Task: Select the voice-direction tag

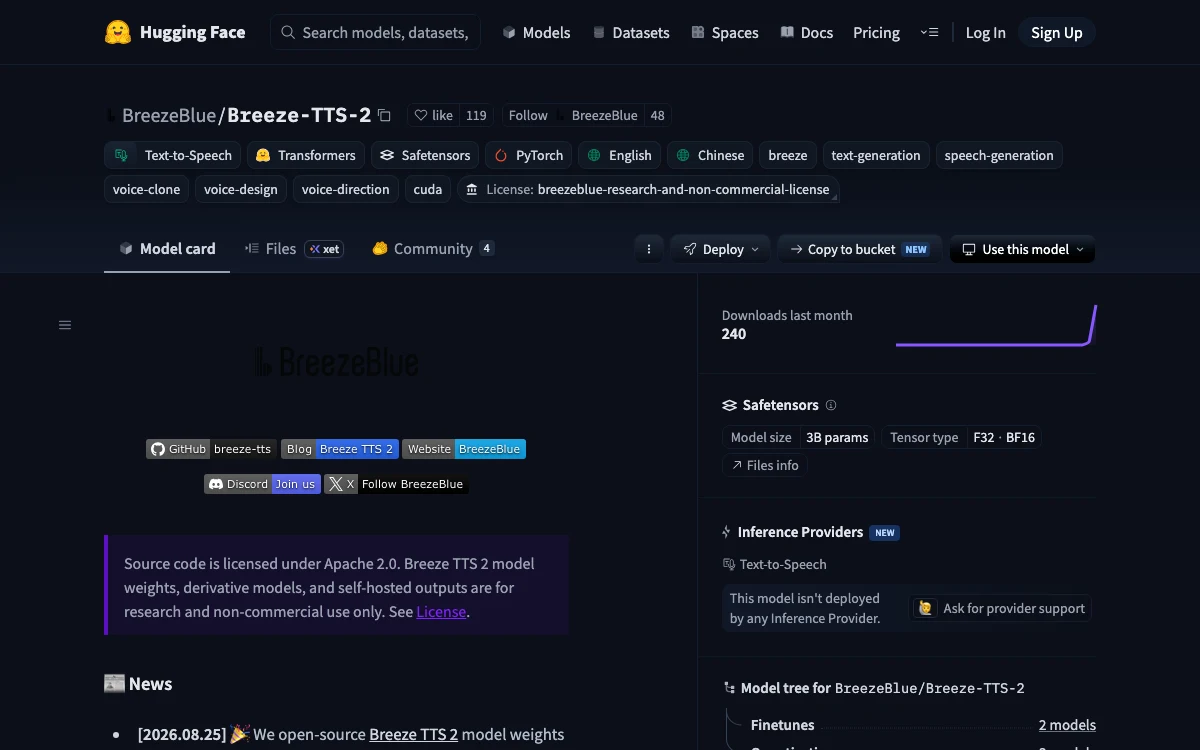Action: [346, 189]
